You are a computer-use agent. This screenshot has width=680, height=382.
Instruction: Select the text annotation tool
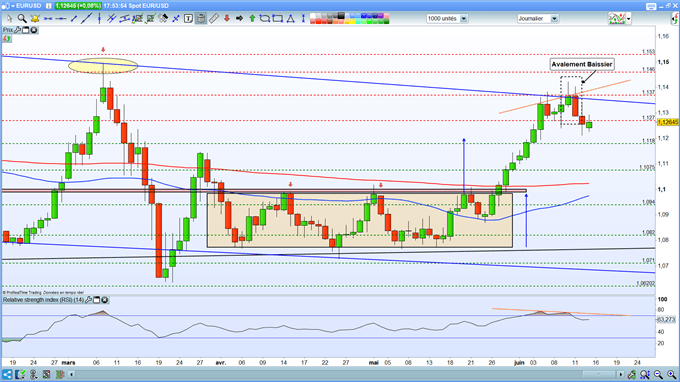pos(188,19)
